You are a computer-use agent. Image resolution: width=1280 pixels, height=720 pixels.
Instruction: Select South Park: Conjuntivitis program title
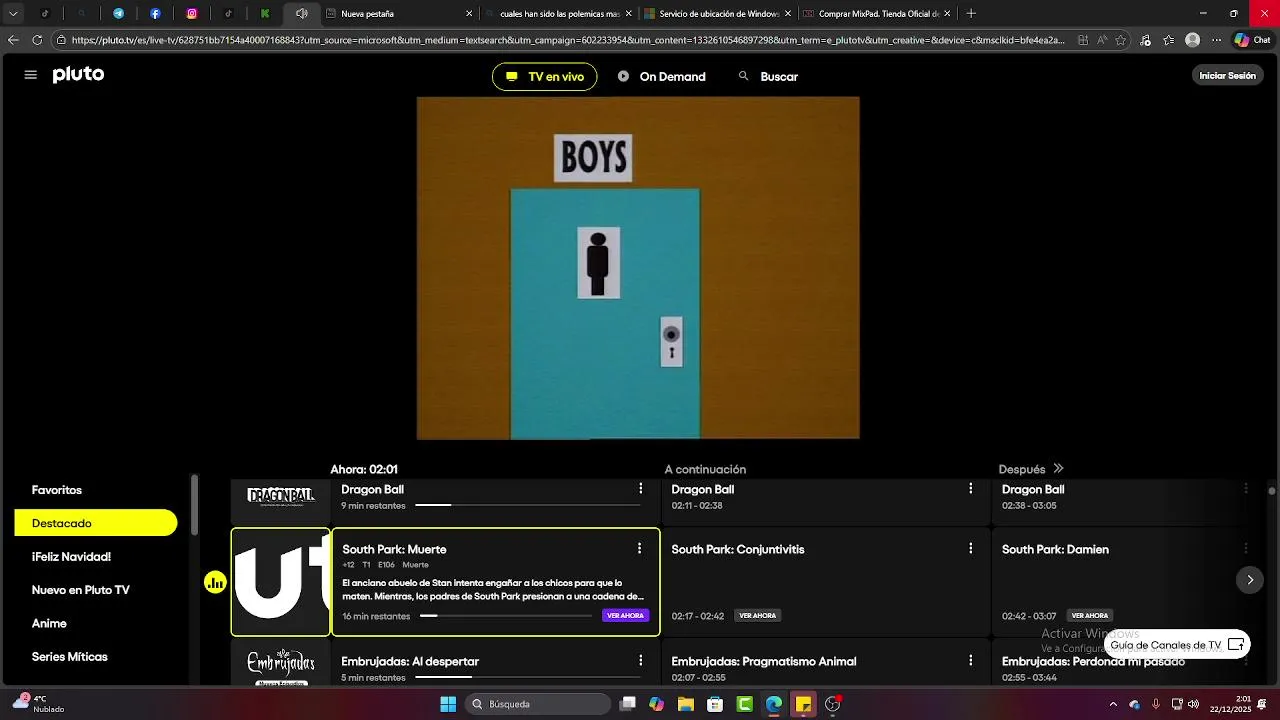pyautogui.click(x=738, y=550)
